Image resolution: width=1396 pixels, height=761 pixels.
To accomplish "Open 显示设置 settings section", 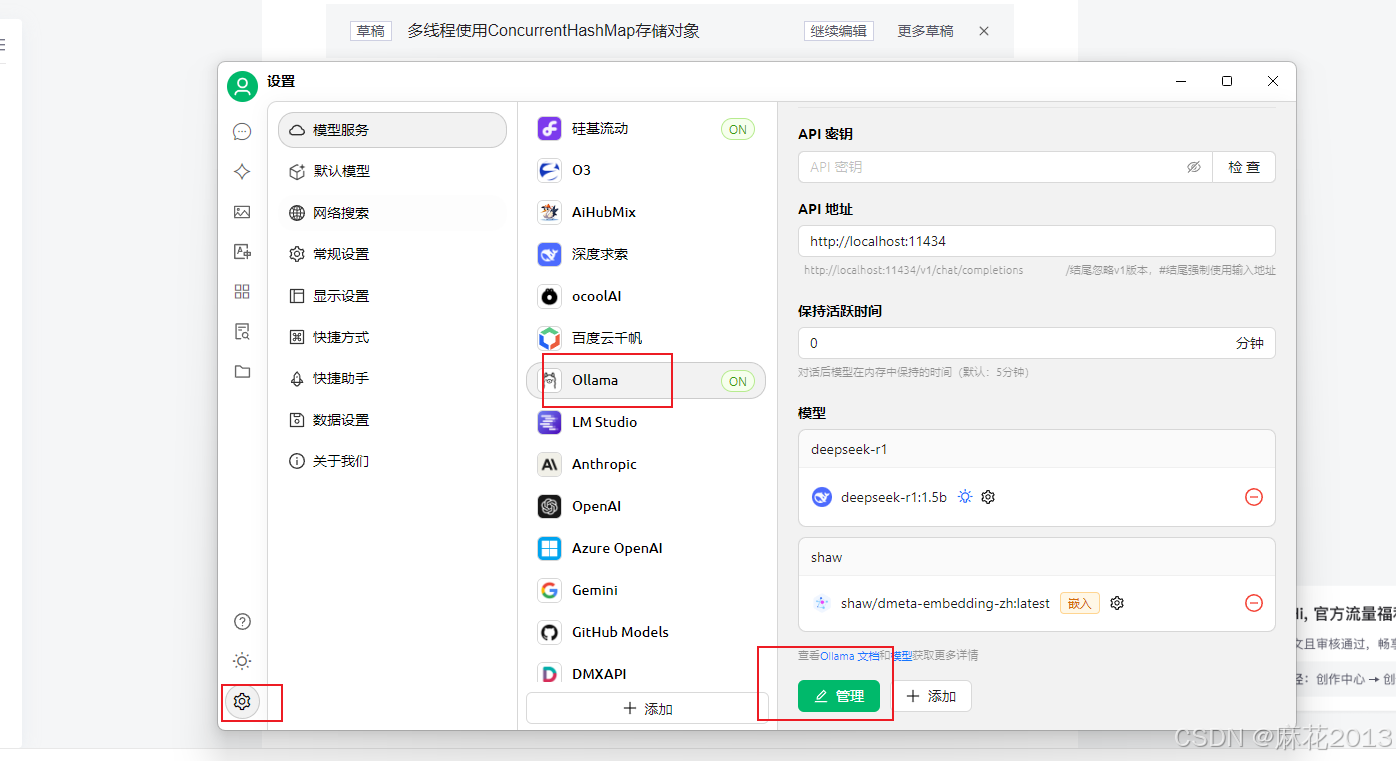I will (392, 296).
